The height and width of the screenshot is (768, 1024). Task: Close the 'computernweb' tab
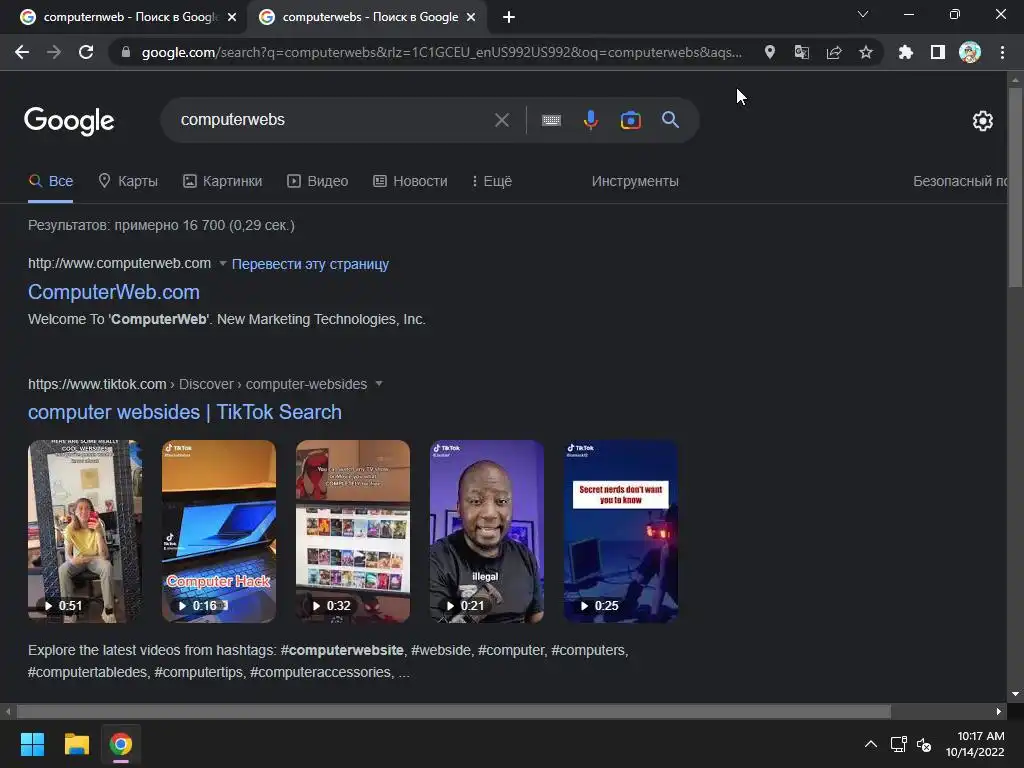(232, 18)
